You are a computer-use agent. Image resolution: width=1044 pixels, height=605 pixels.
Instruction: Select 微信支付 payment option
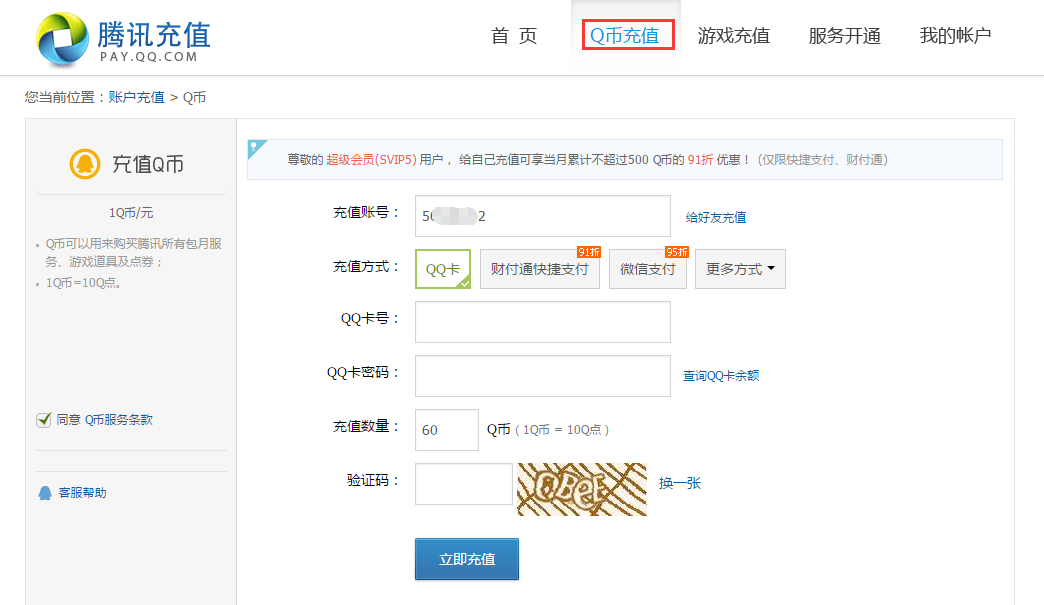tap(647, 269)
